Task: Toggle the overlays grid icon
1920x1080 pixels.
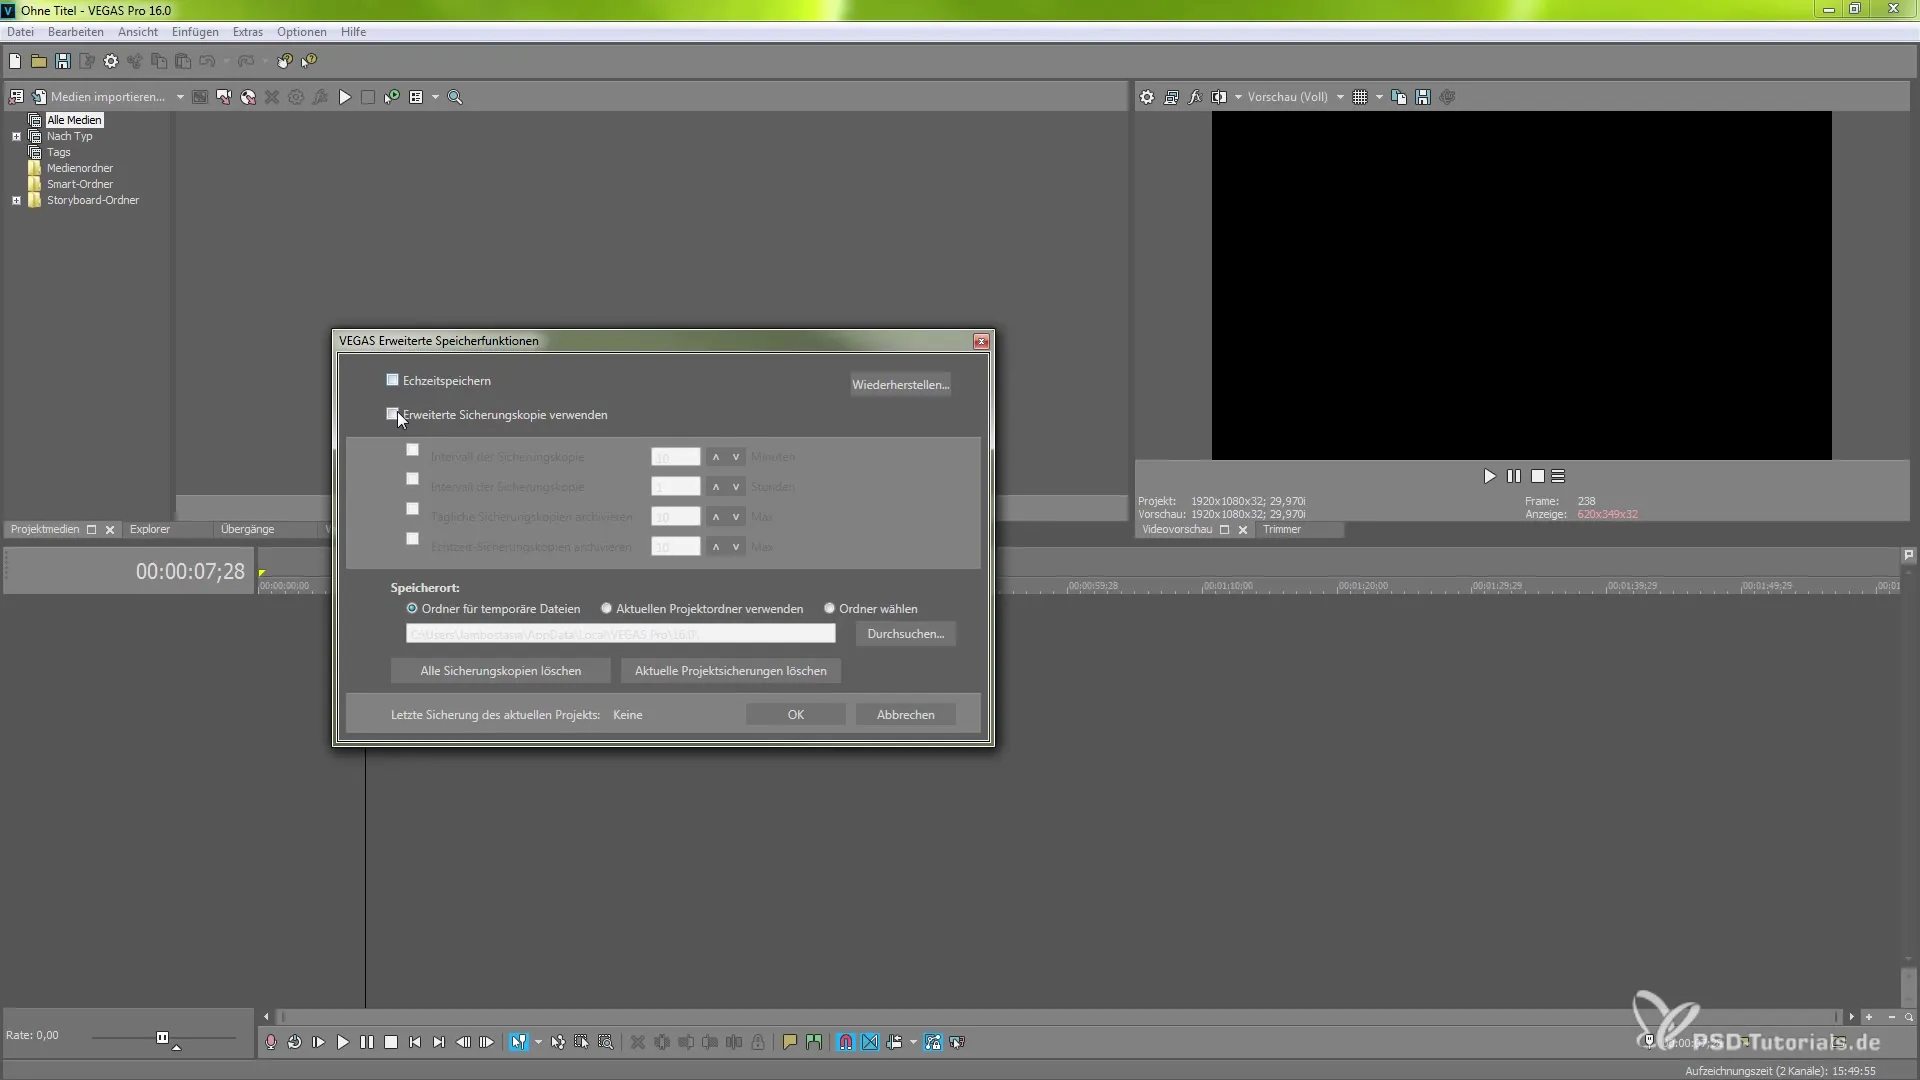Action: tap(1360, 97)
